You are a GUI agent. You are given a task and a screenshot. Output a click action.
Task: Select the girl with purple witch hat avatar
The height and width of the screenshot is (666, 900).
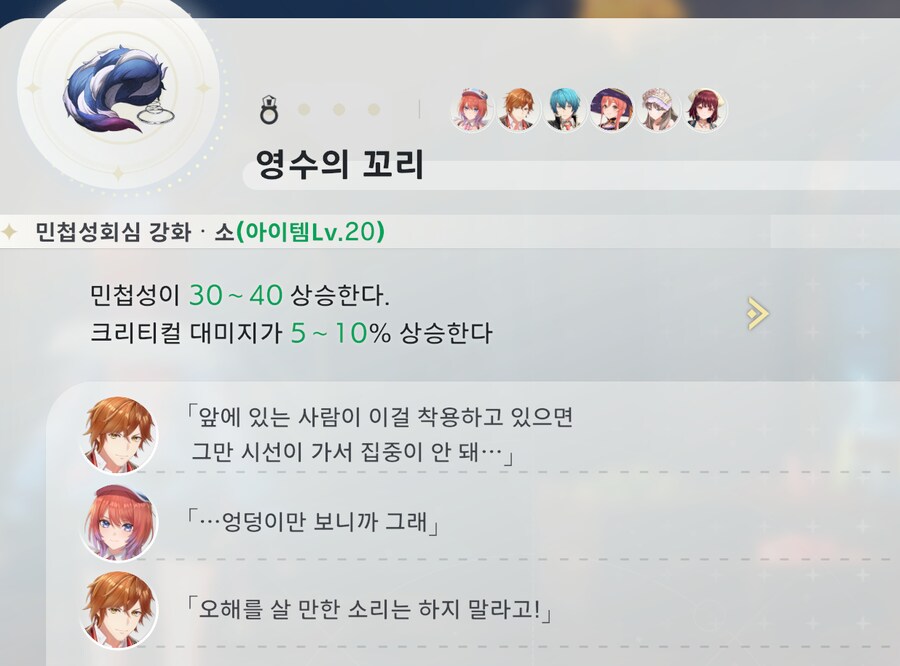coord(611,109)
